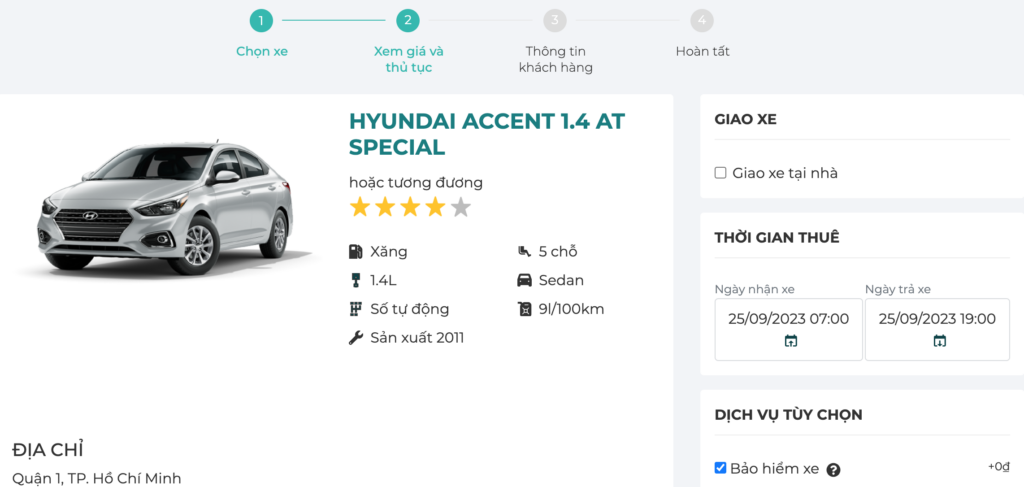The height and width of the screenshot is (487, 1024).
Task: Click the transmission icon beside Số tự động
Action: point(355,309)
